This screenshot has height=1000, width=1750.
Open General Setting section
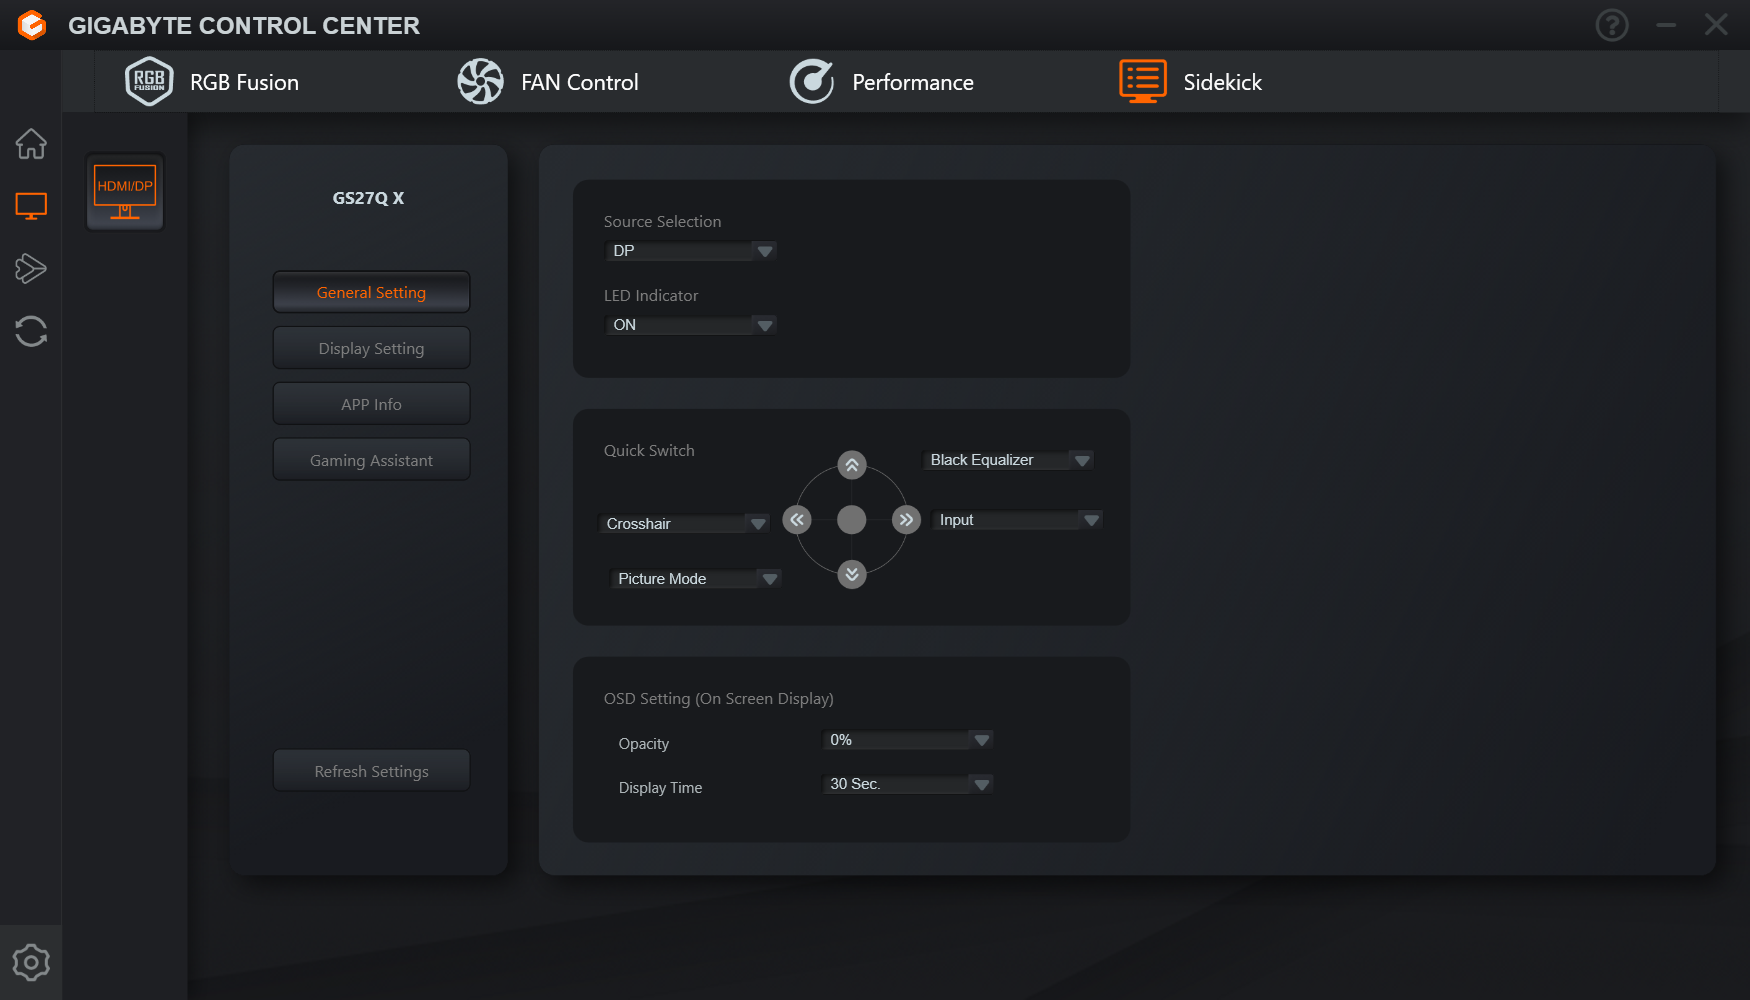(x=372, y=292)
